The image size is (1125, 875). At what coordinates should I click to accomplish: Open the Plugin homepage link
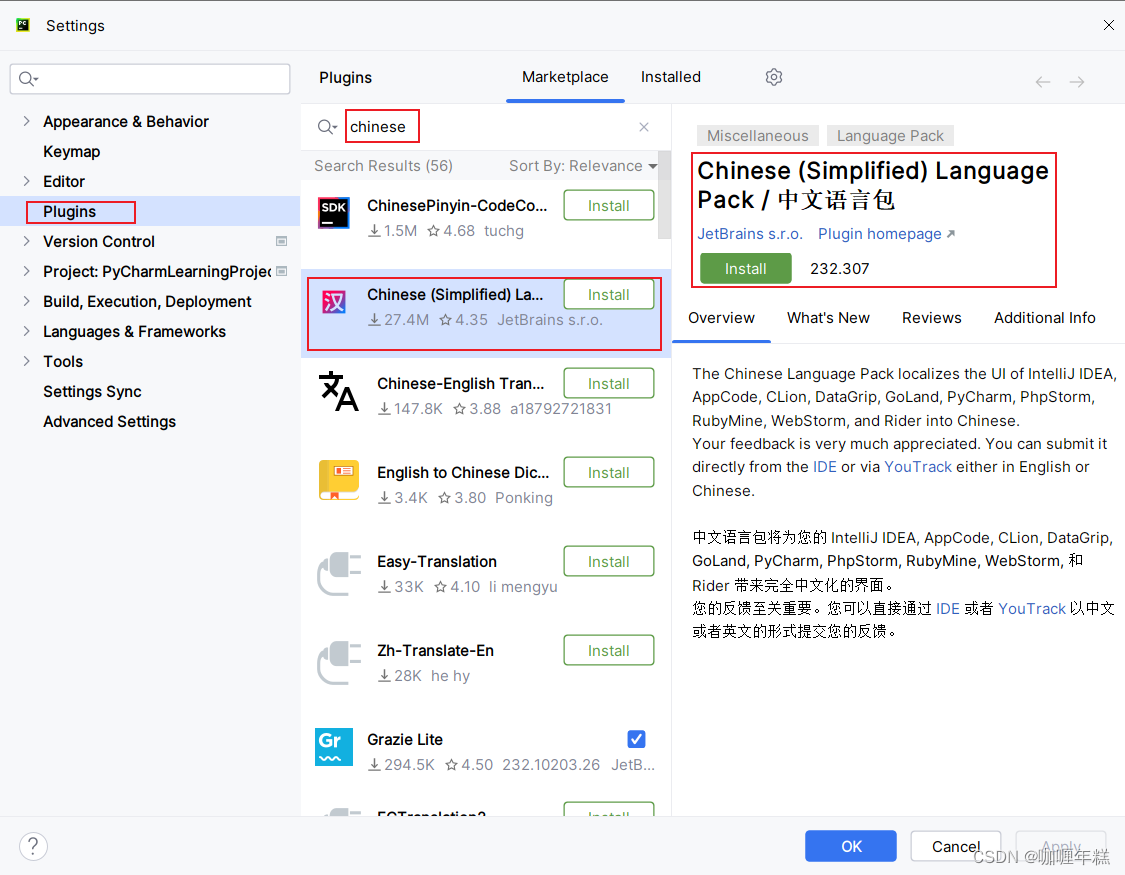pyautogui.click(x=880, y=234)
